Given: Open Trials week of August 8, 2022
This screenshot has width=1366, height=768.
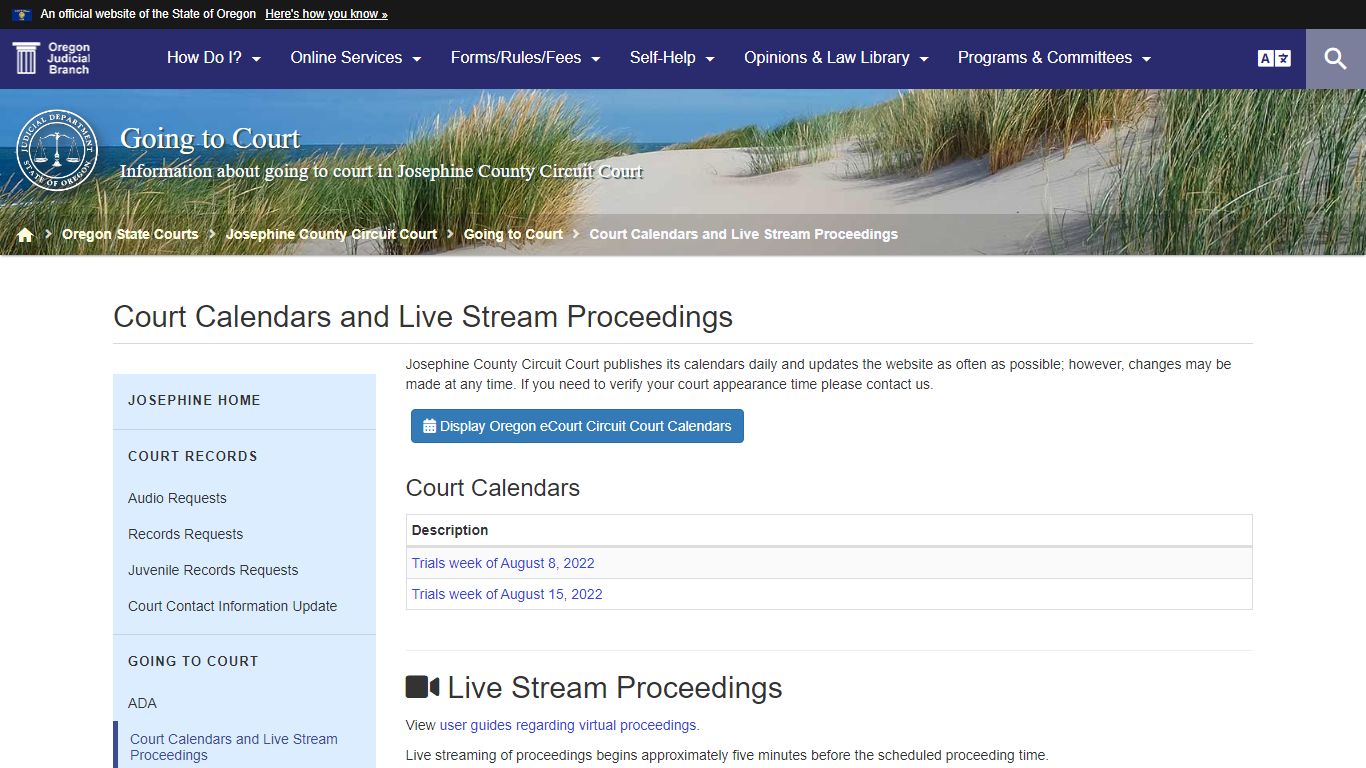Looking at the screenshot, I should coord(503,563).
